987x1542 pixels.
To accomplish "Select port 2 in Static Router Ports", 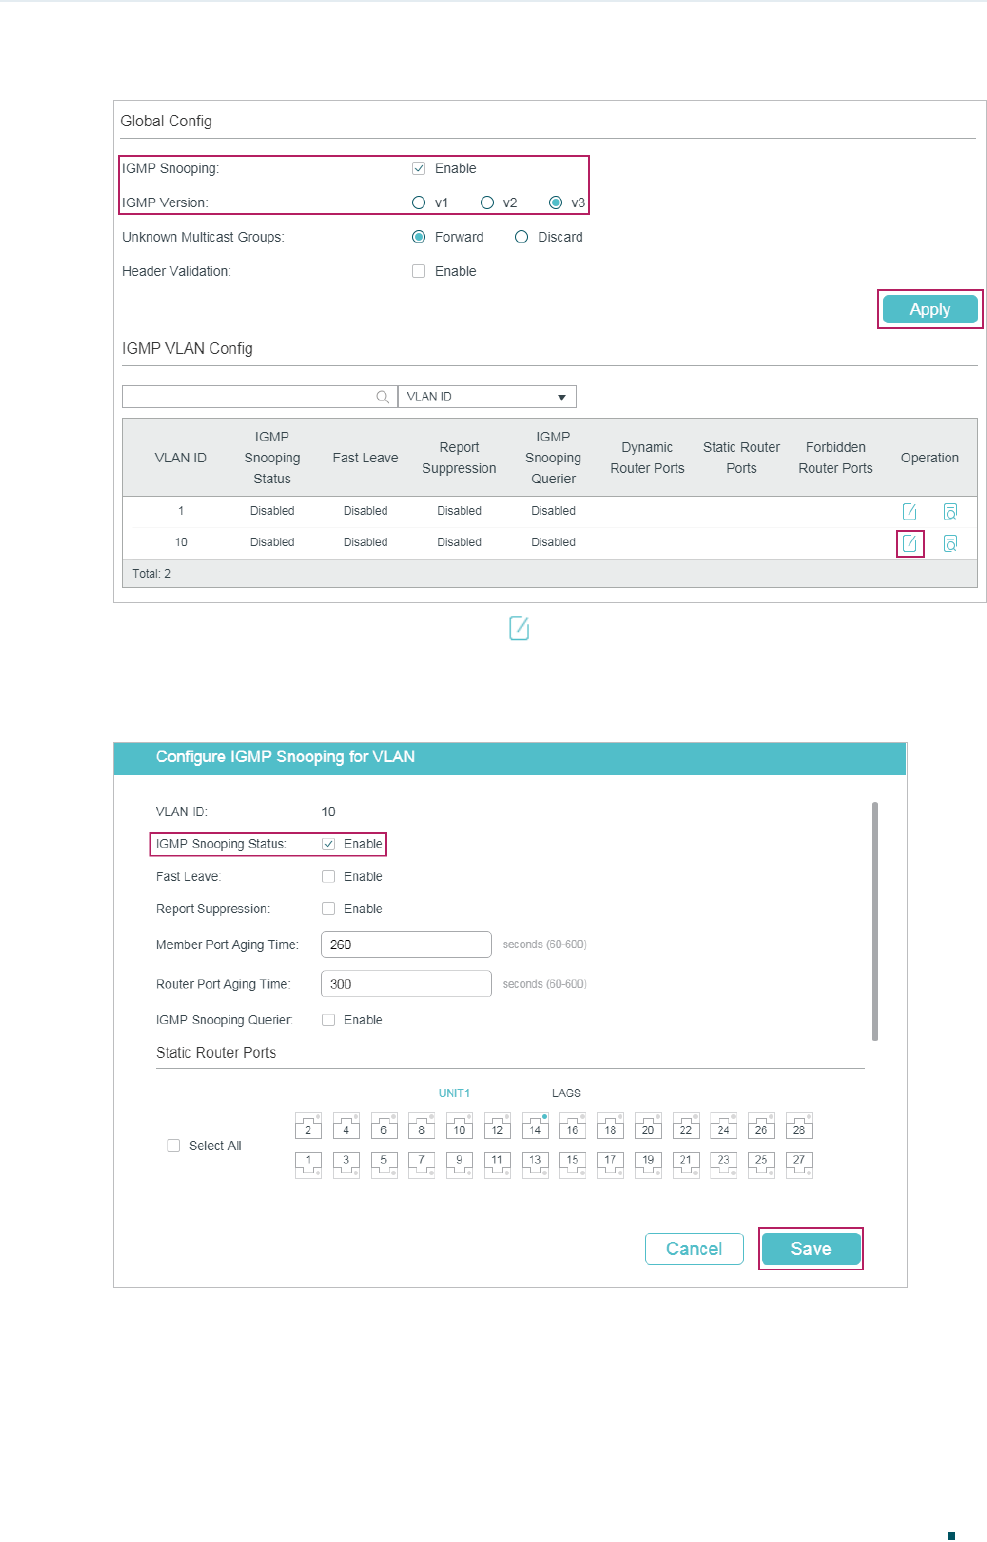I will [x=308, y=1126].
